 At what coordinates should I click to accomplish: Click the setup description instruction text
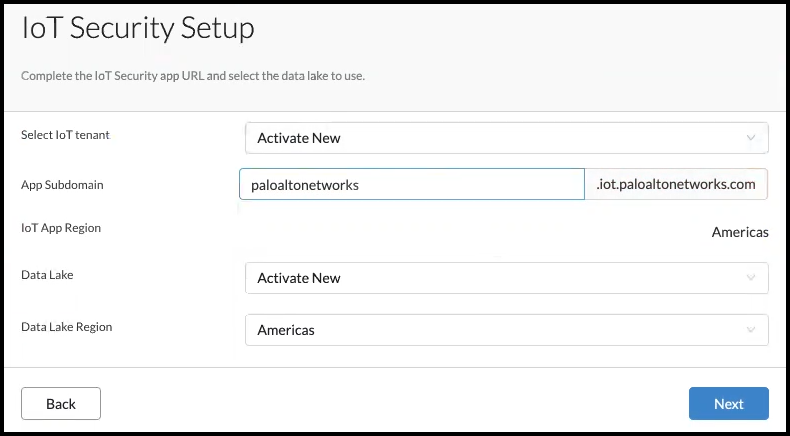[x=193, y=76]
